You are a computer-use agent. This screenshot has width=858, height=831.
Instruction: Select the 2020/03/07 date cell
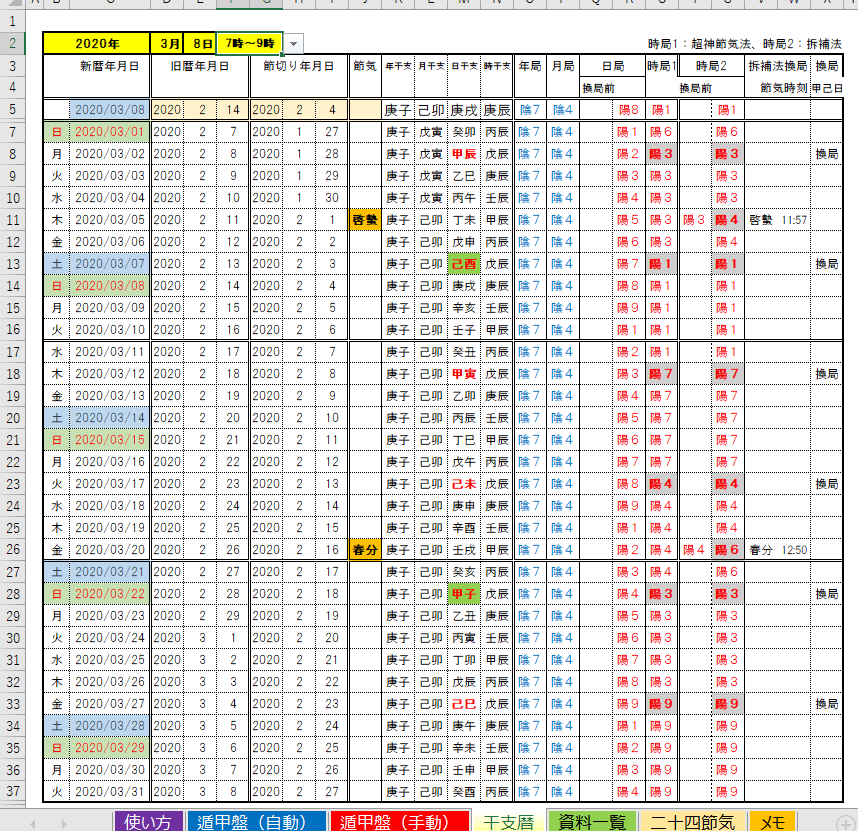(x=109, y=264)
